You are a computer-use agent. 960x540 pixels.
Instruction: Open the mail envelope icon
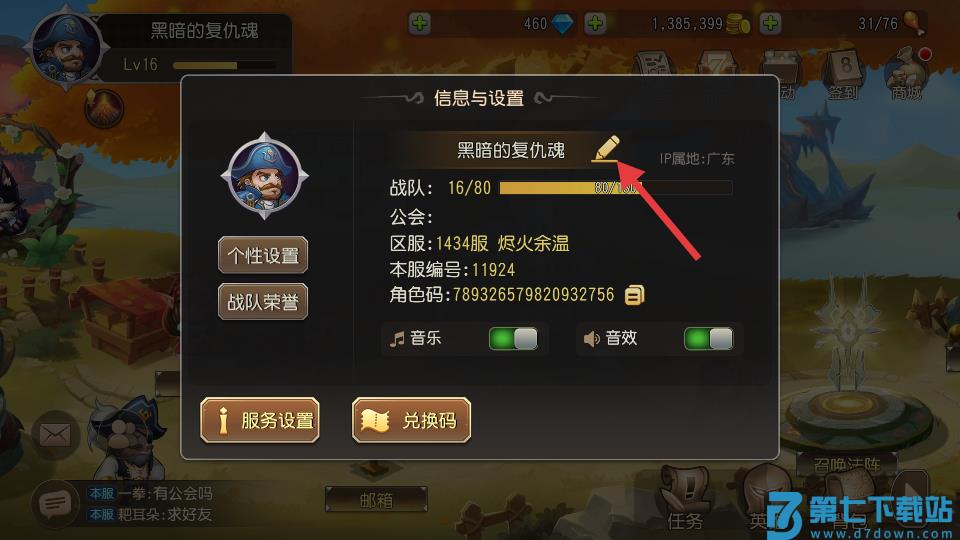[x=55, y=435]
